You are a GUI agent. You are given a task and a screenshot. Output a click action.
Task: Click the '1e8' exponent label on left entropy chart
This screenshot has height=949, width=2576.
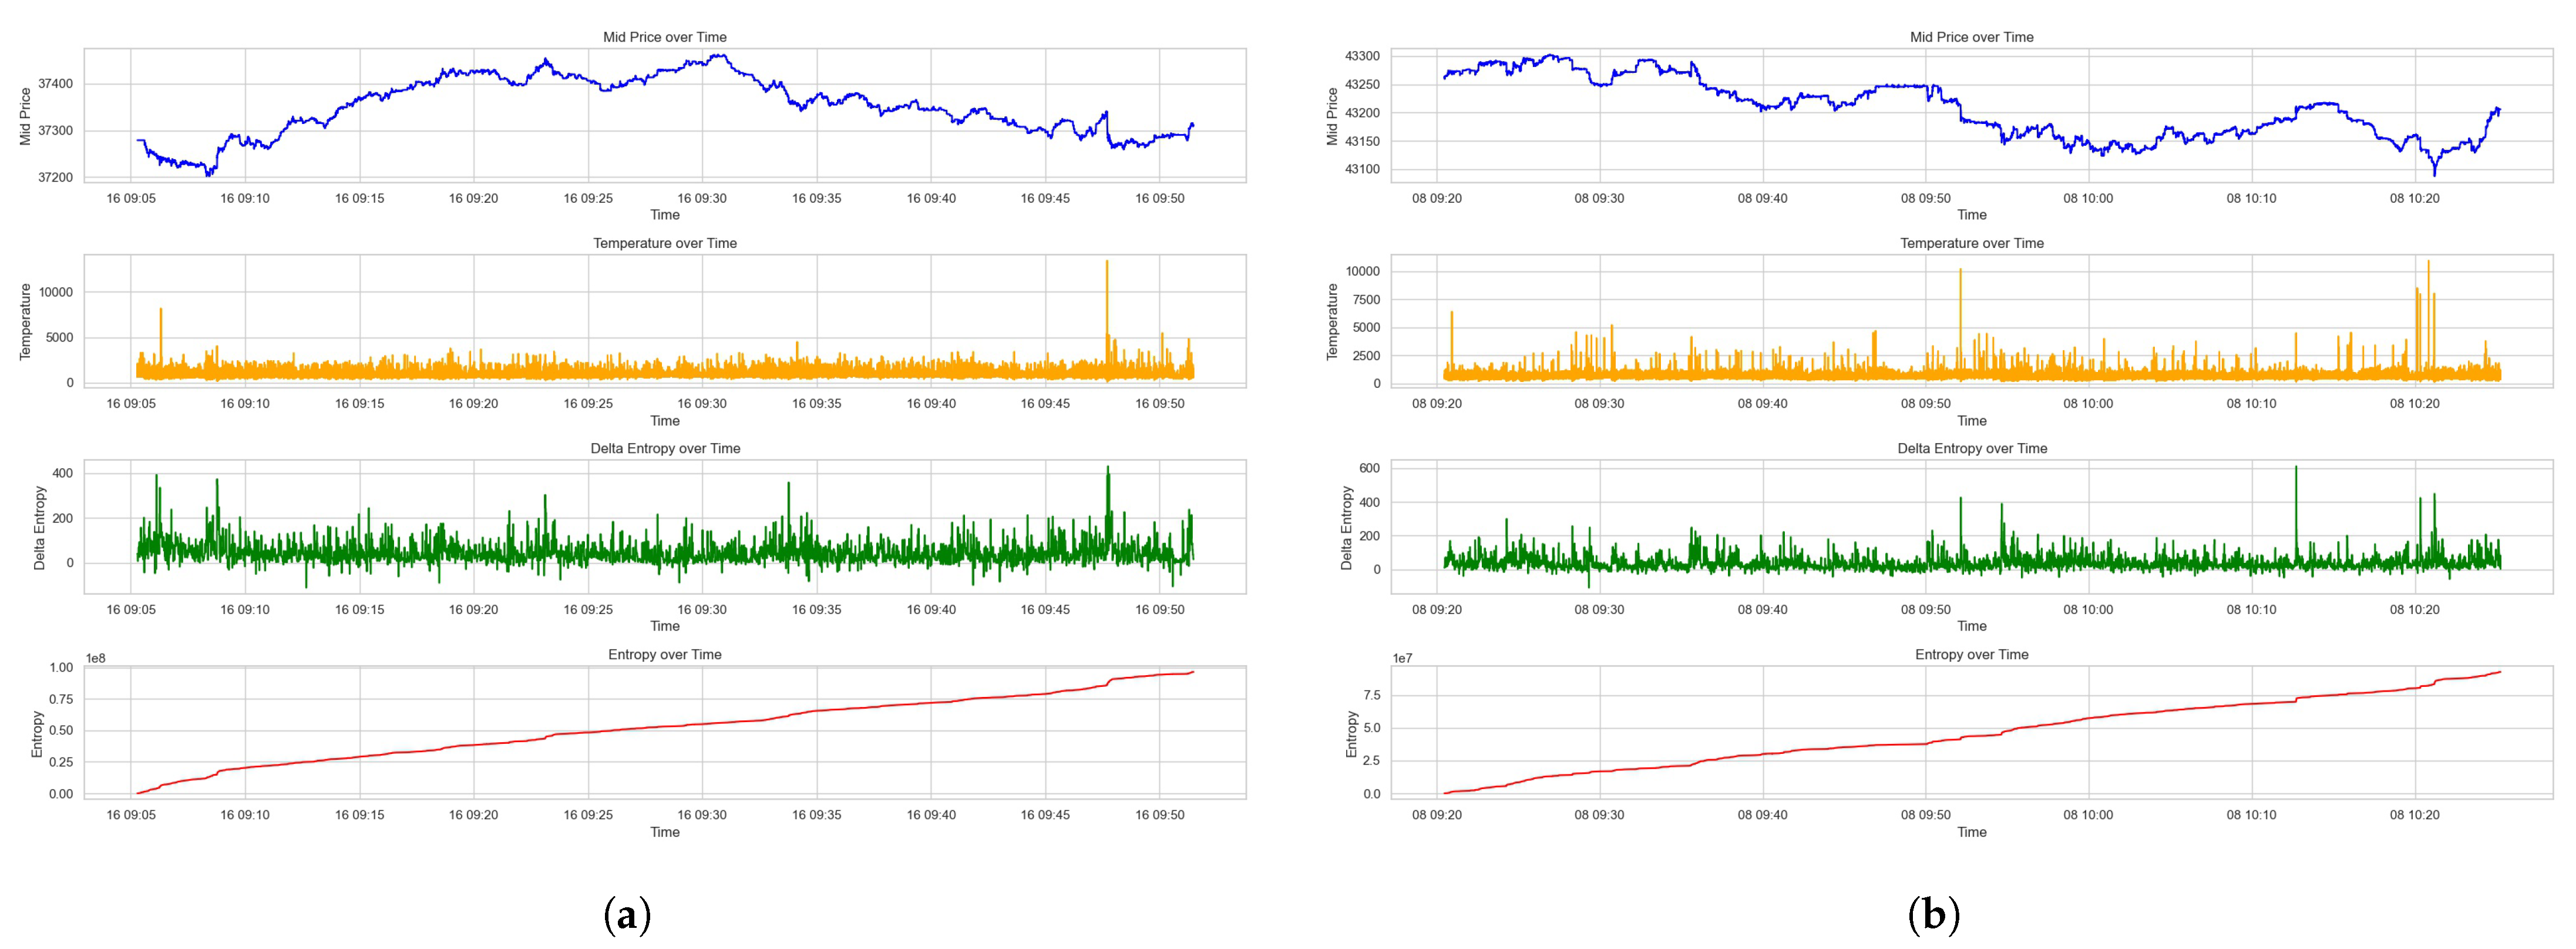tap(96, 658)
